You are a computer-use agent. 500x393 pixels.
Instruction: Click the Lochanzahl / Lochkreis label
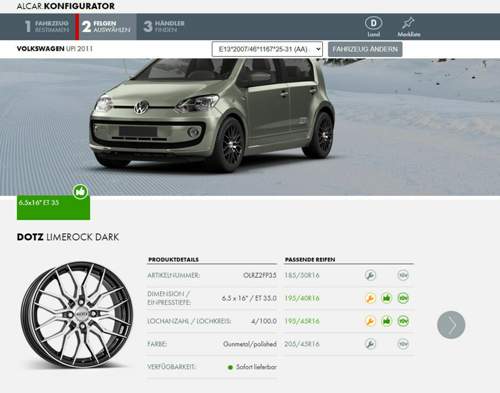pos(189,321)
